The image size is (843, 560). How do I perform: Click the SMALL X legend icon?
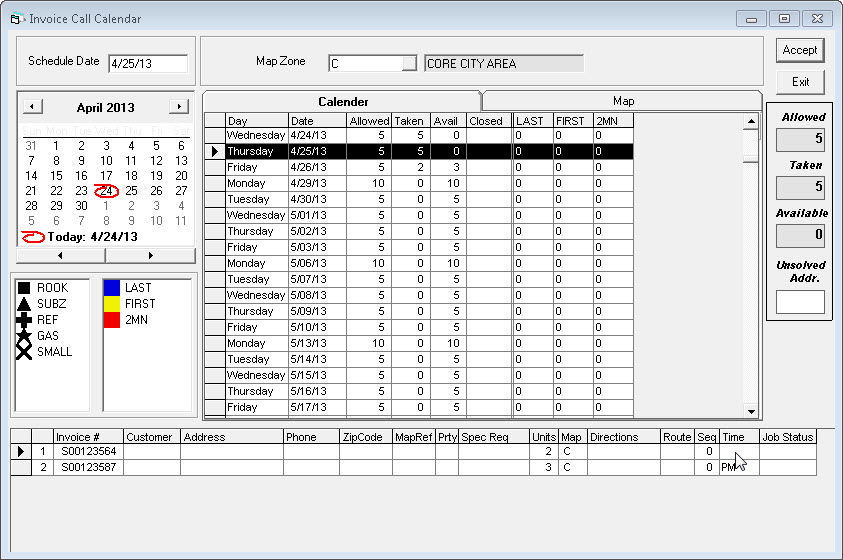click(x=24, y=352)
